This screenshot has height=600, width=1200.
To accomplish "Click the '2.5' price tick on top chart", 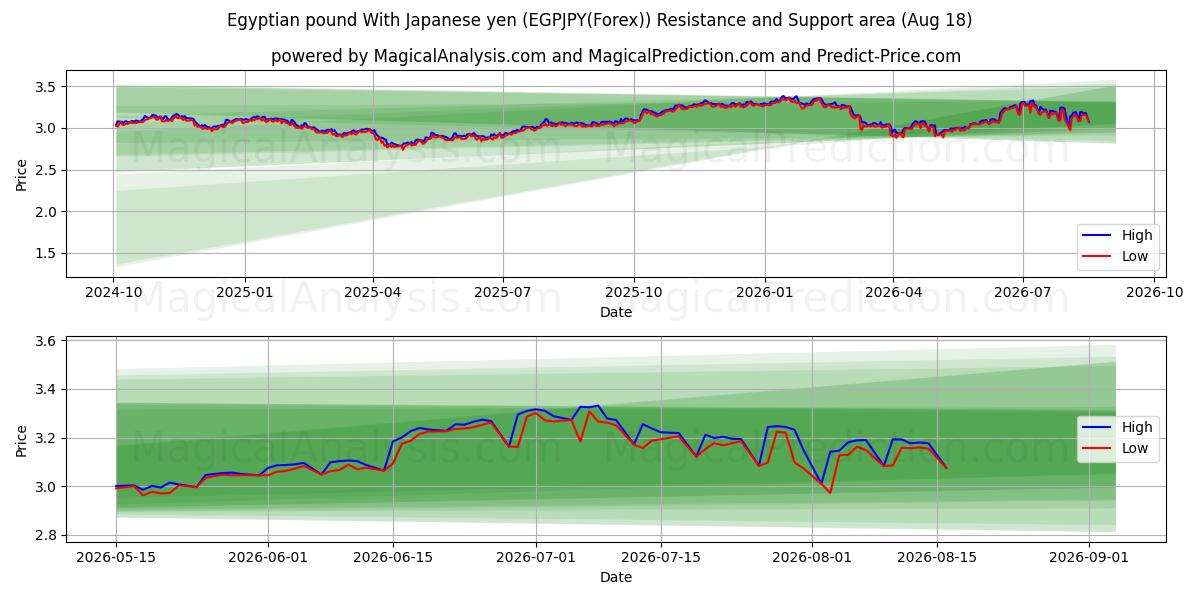I will [x=47, y=170].
